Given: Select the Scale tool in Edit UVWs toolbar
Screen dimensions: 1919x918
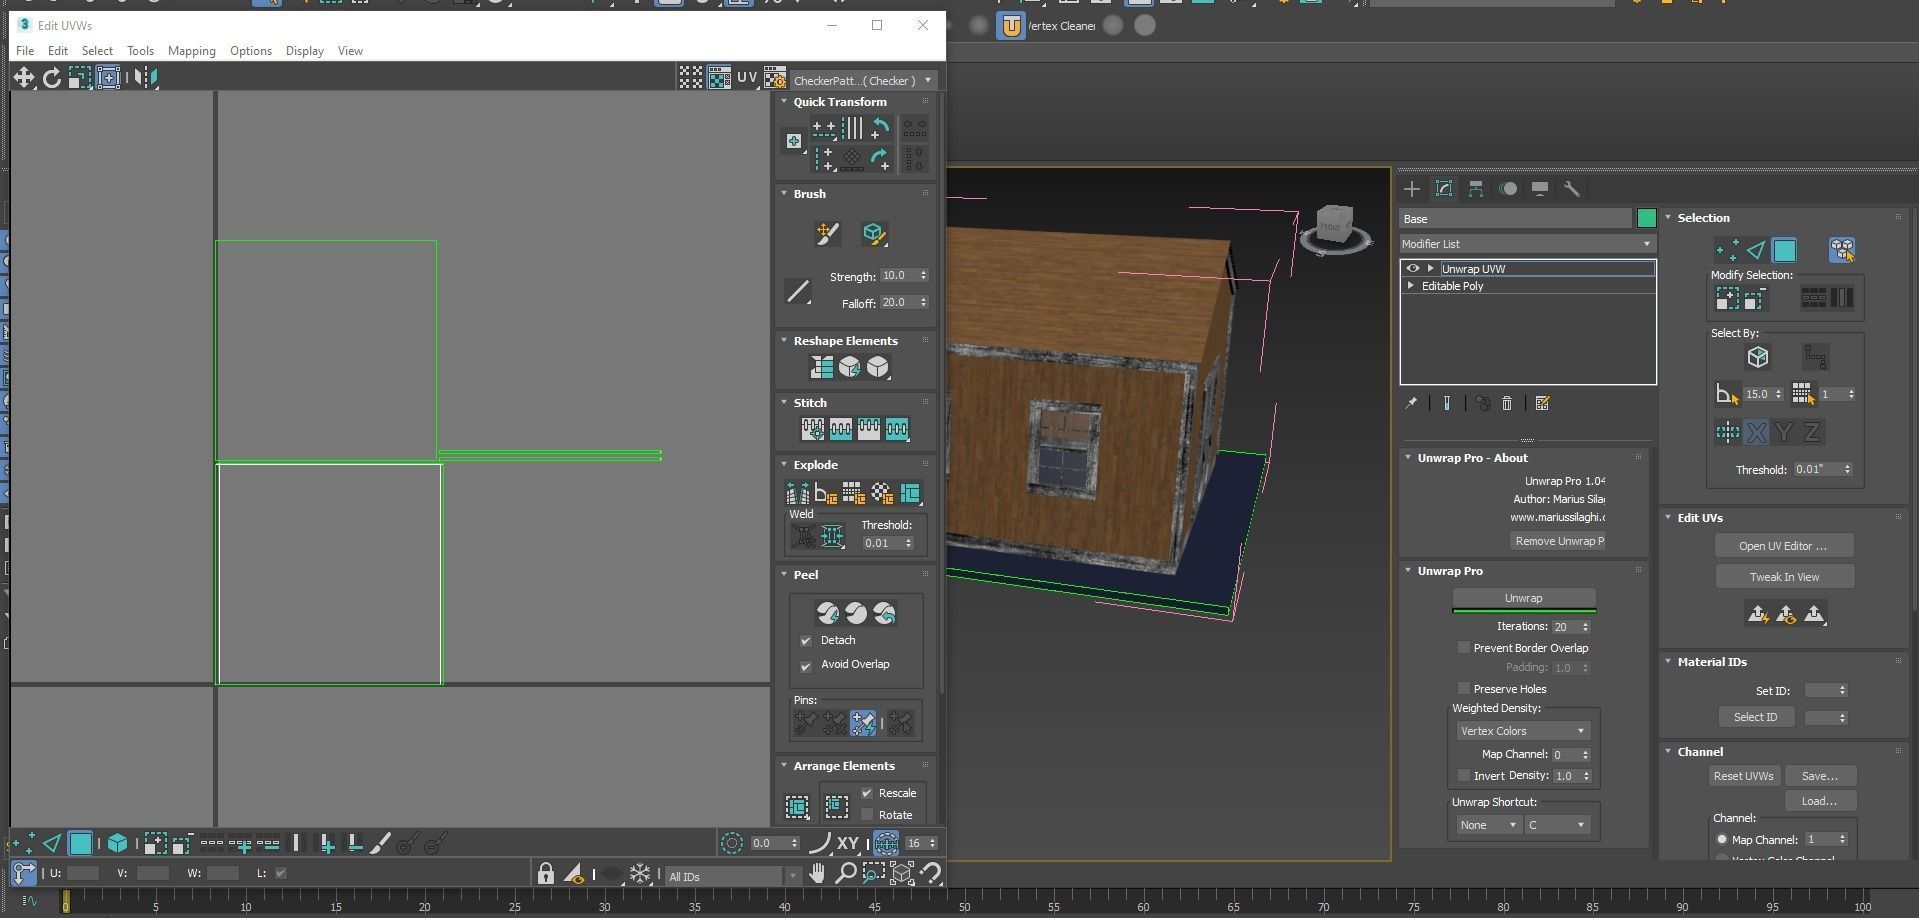Looking at the screenshot, I should pos(79,77).
